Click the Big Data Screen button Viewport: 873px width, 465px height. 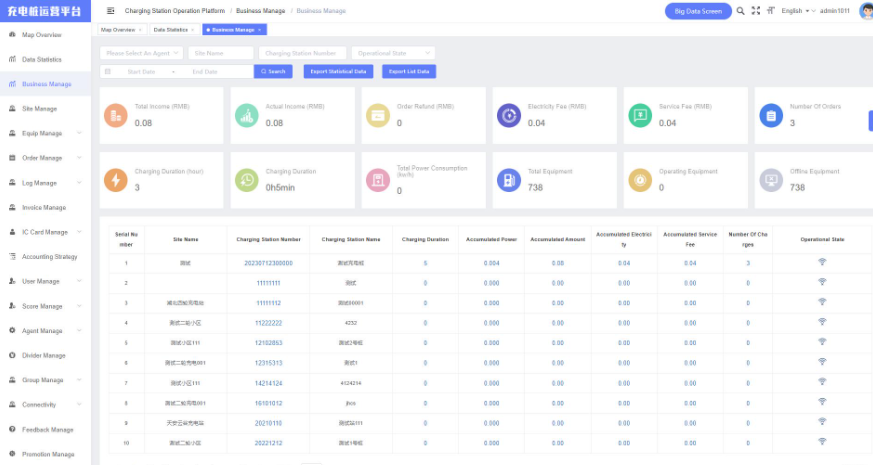(x=698, y=11)
